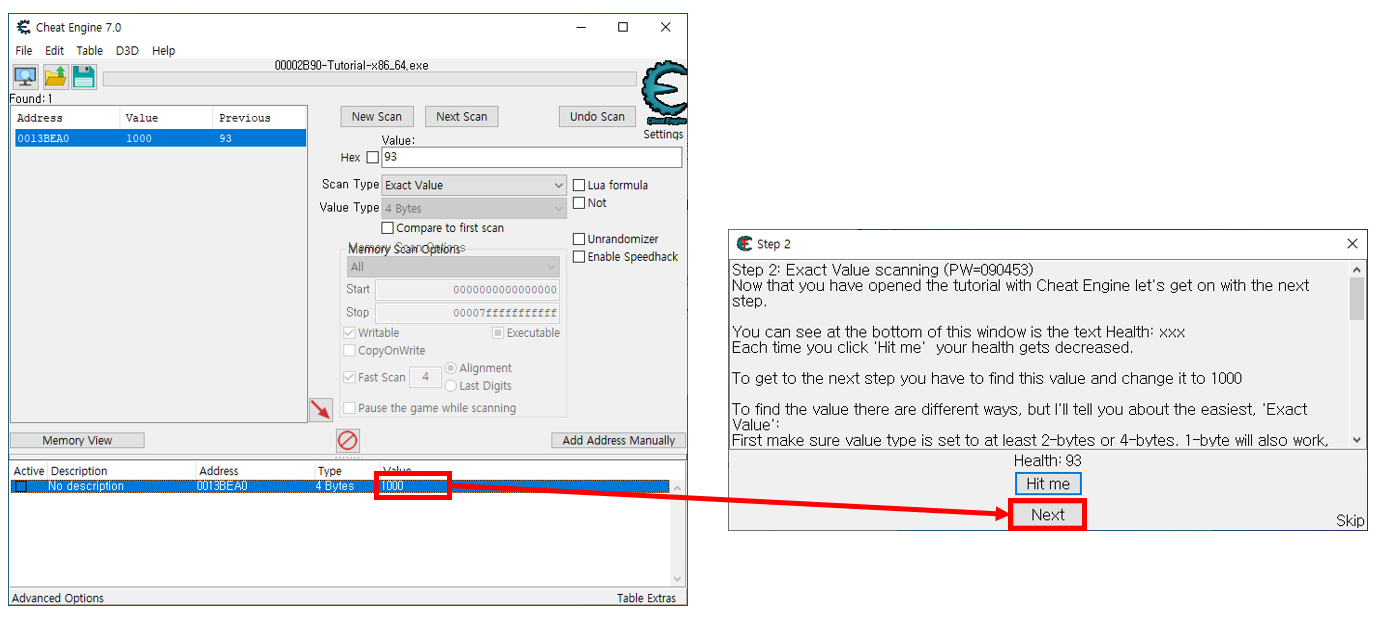
Task: Toggle the Writable checkbox
Action: click(349, 333)
